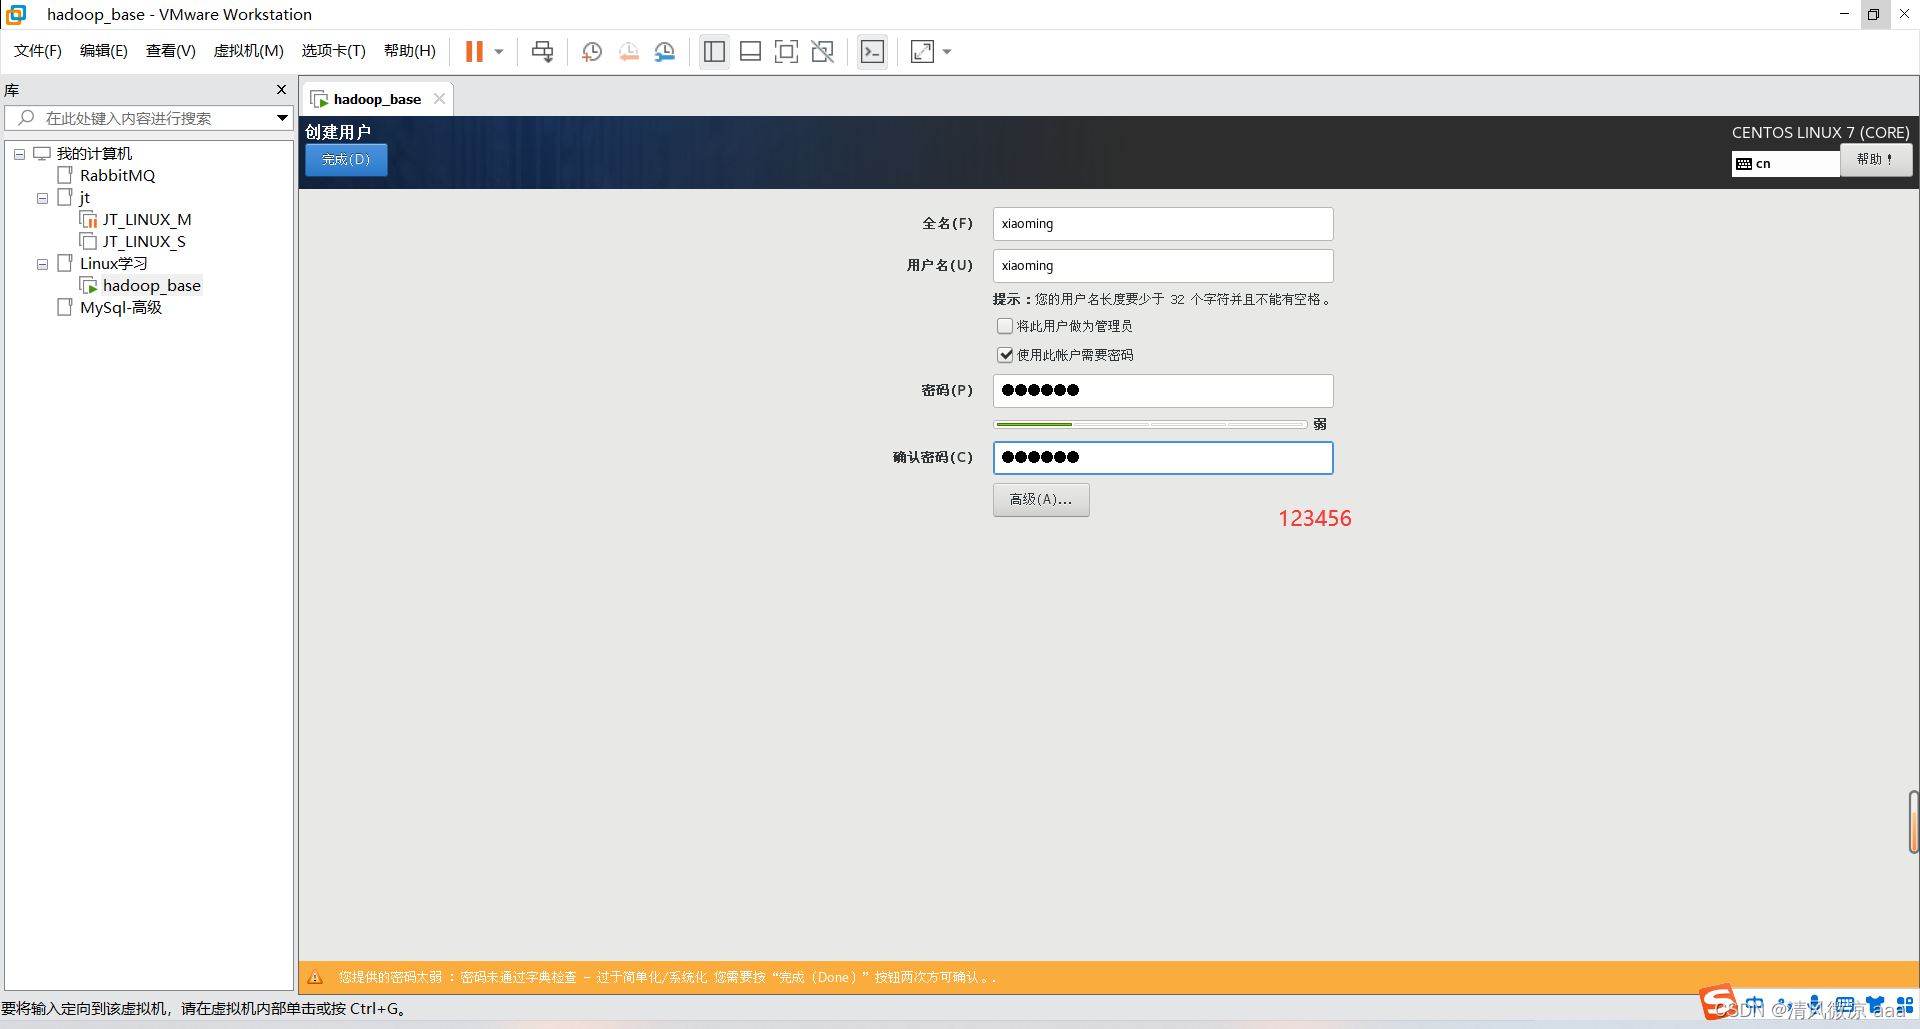Click the password strength bar
This screenshot has height=1029, width=1920.
tap(1150, 425)
